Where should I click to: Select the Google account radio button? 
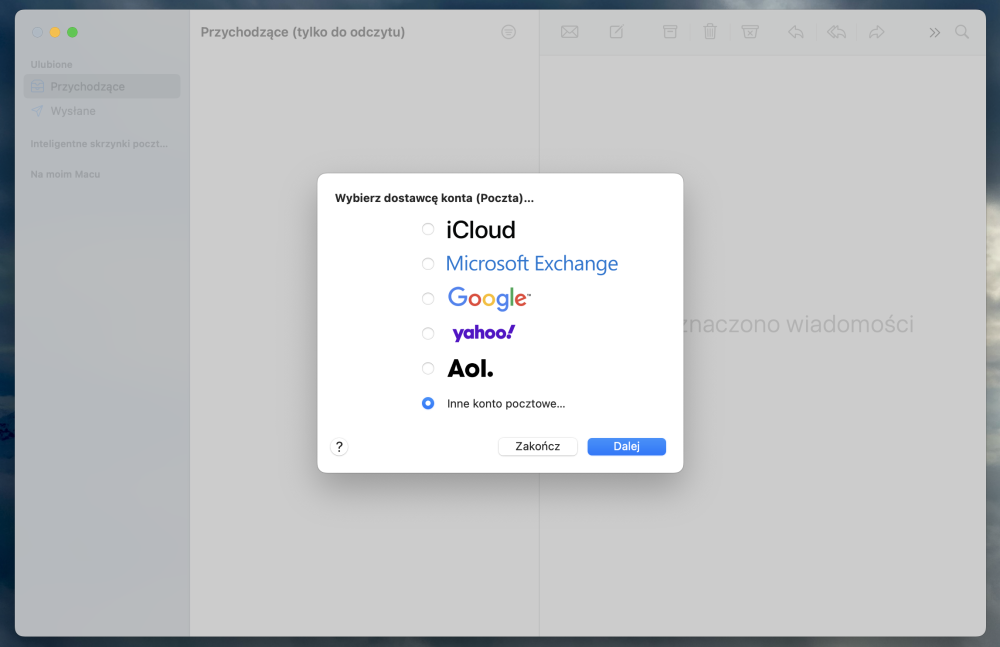[428, 298]
